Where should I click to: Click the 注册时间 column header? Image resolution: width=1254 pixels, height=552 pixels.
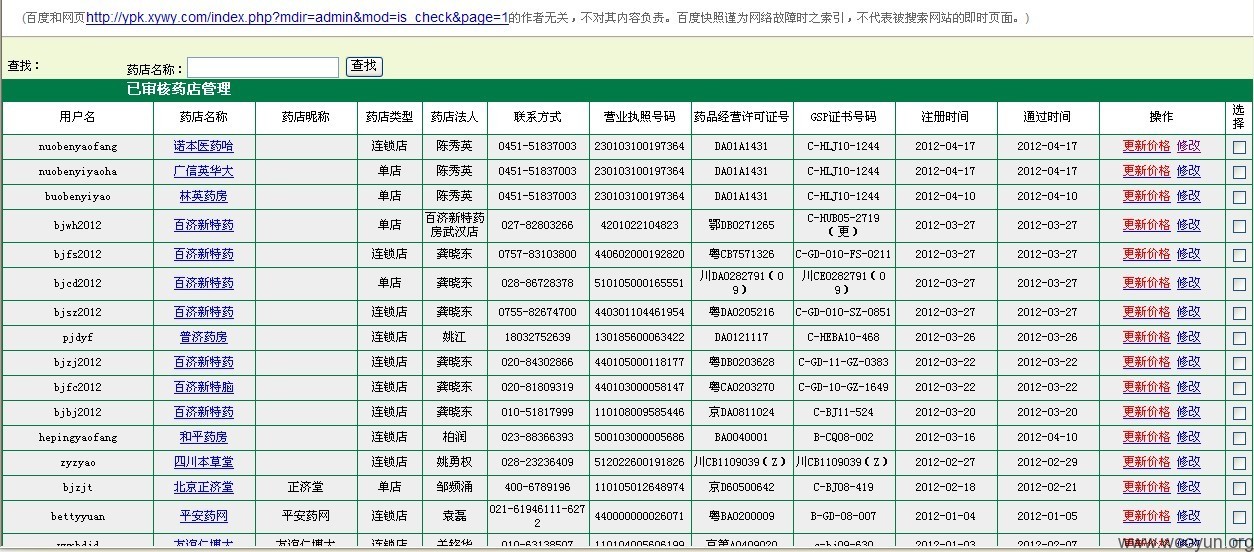(945, 117)
